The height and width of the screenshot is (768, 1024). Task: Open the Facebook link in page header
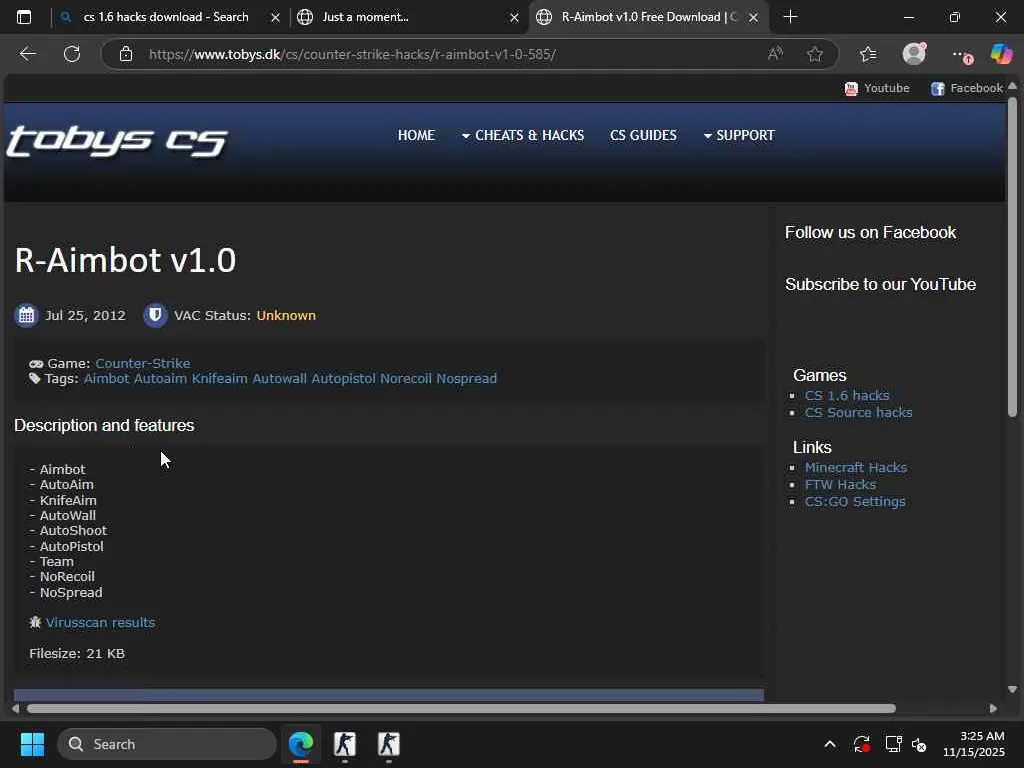tap(967, 88)
